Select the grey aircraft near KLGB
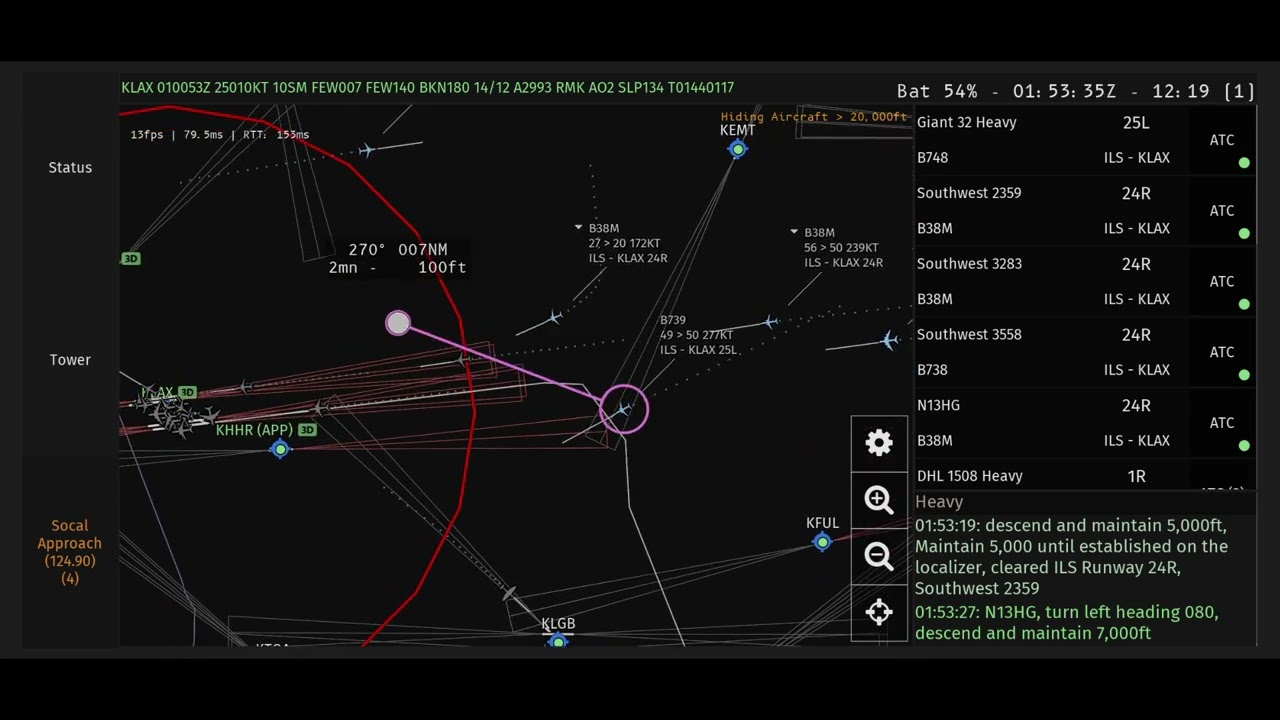Image resolution: width=1280 pixels, height=720 pixels. click(x=509, y=595)
